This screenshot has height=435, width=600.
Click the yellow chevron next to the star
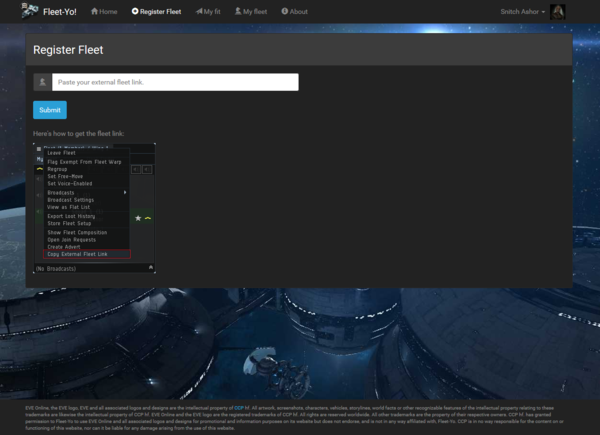(148, 217)
